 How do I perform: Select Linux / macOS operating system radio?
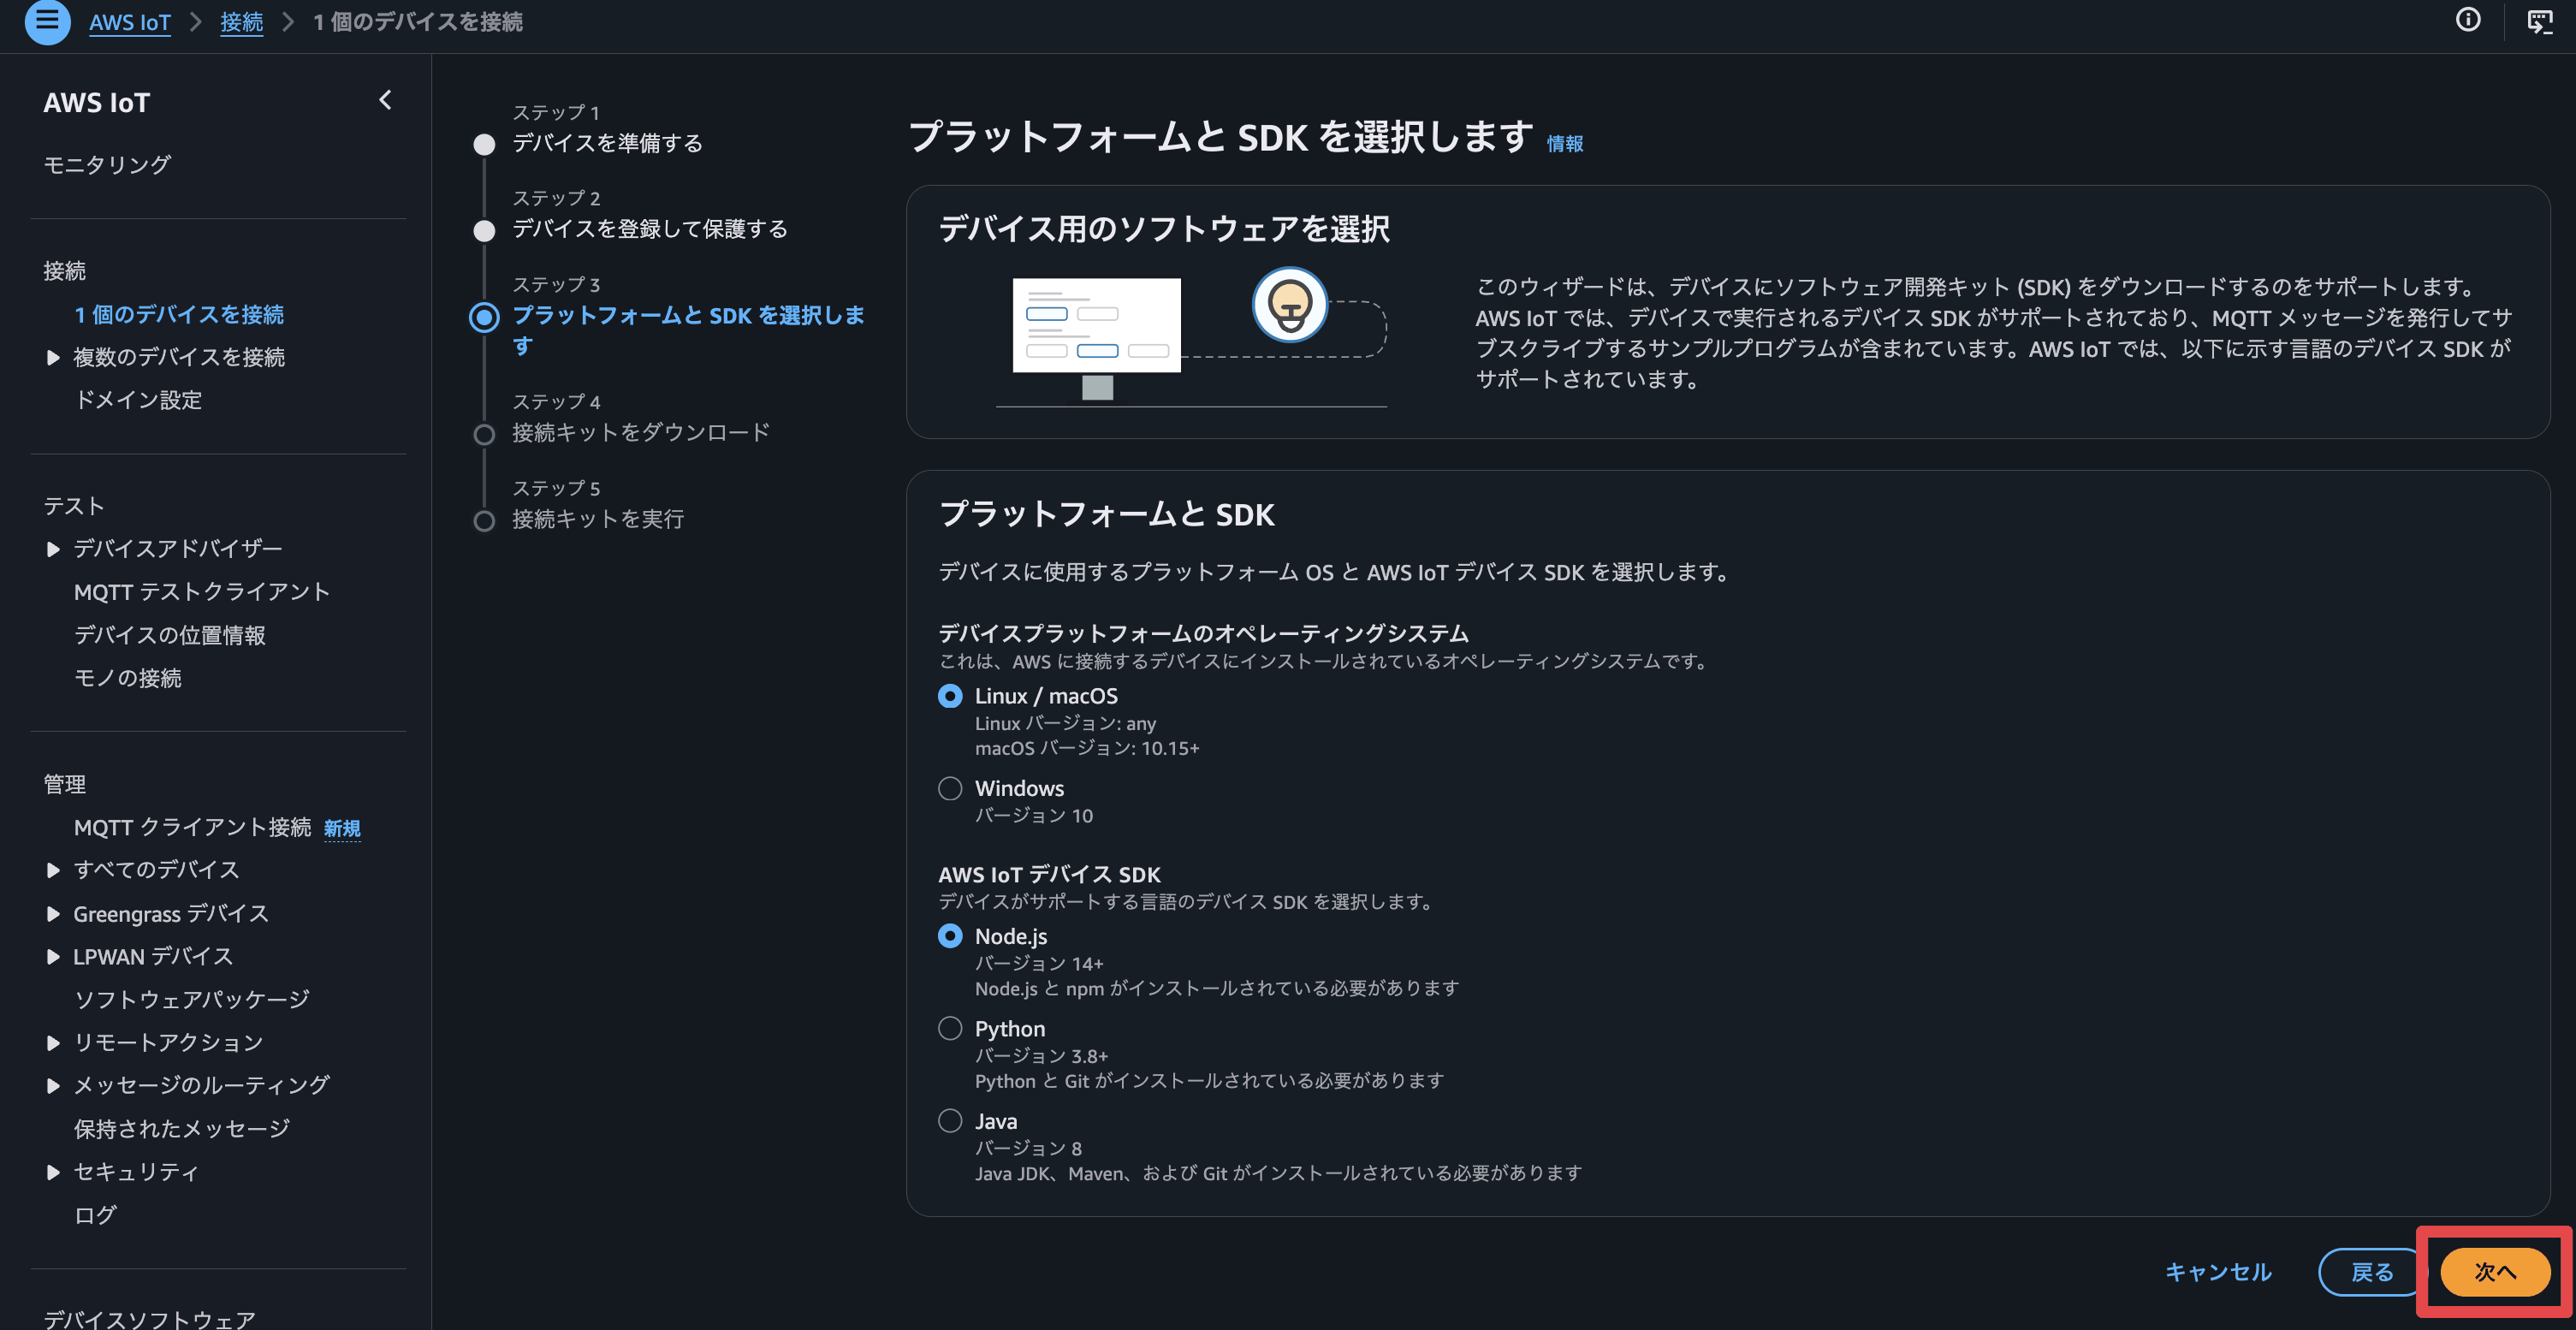pos(950,696)
